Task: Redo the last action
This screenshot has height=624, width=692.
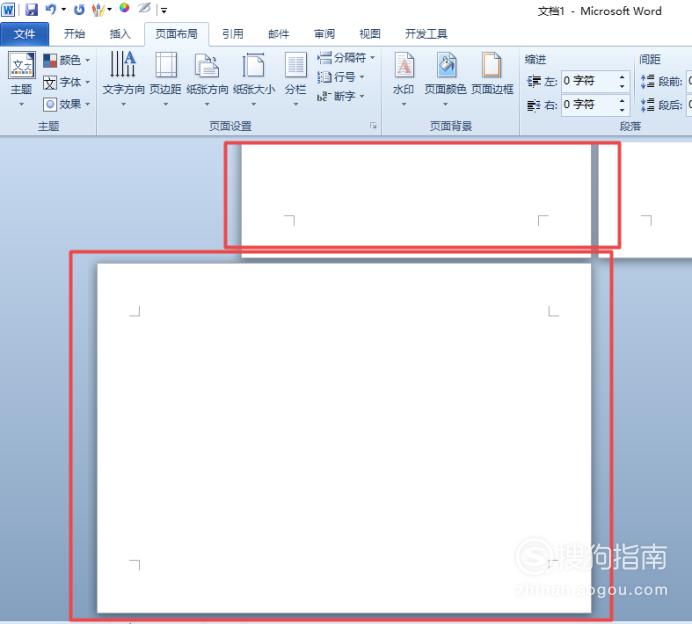Action: (x=79, y=9)
